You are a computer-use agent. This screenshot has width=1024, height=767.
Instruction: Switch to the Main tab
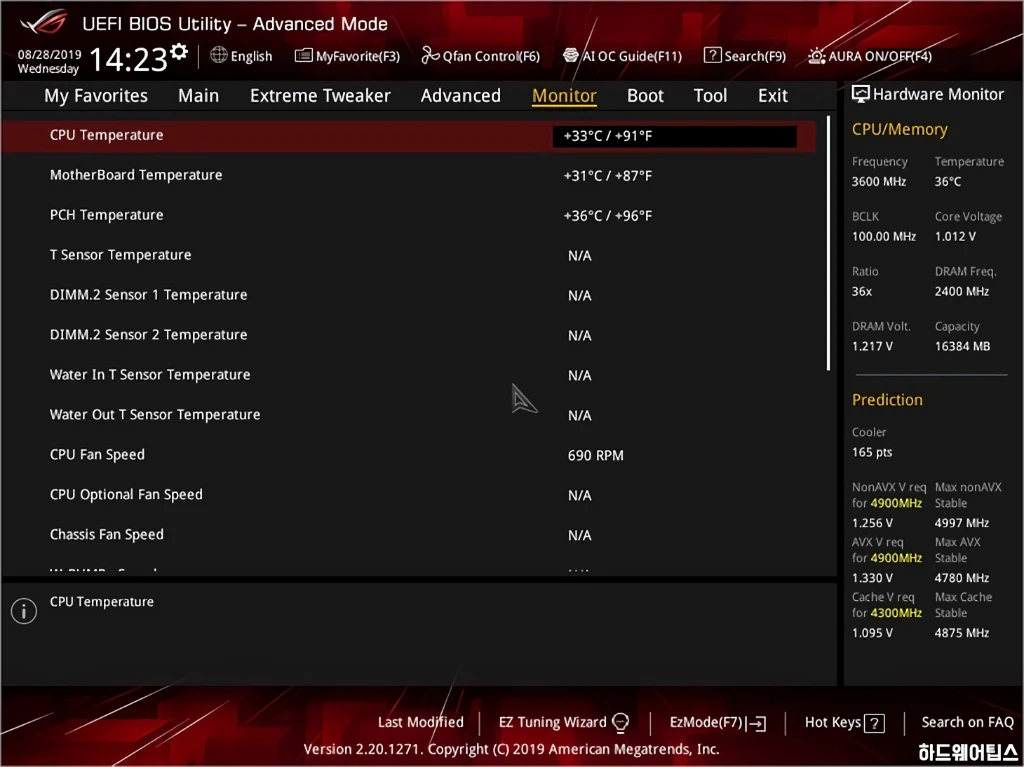(x=199, y=96)
